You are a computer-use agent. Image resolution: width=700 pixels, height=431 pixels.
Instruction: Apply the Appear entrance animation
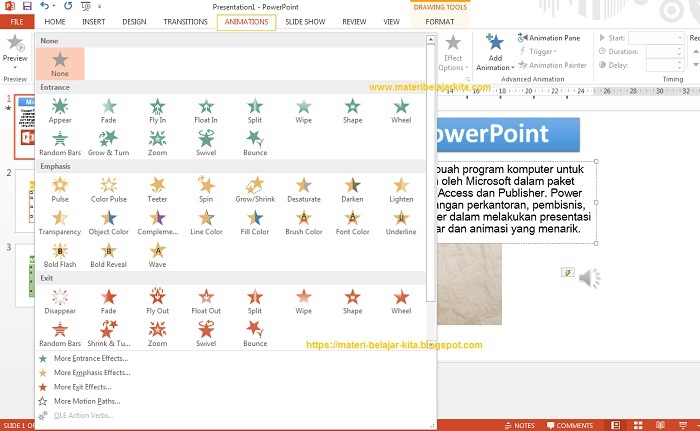pyautogui.click(x=60, y=111)
